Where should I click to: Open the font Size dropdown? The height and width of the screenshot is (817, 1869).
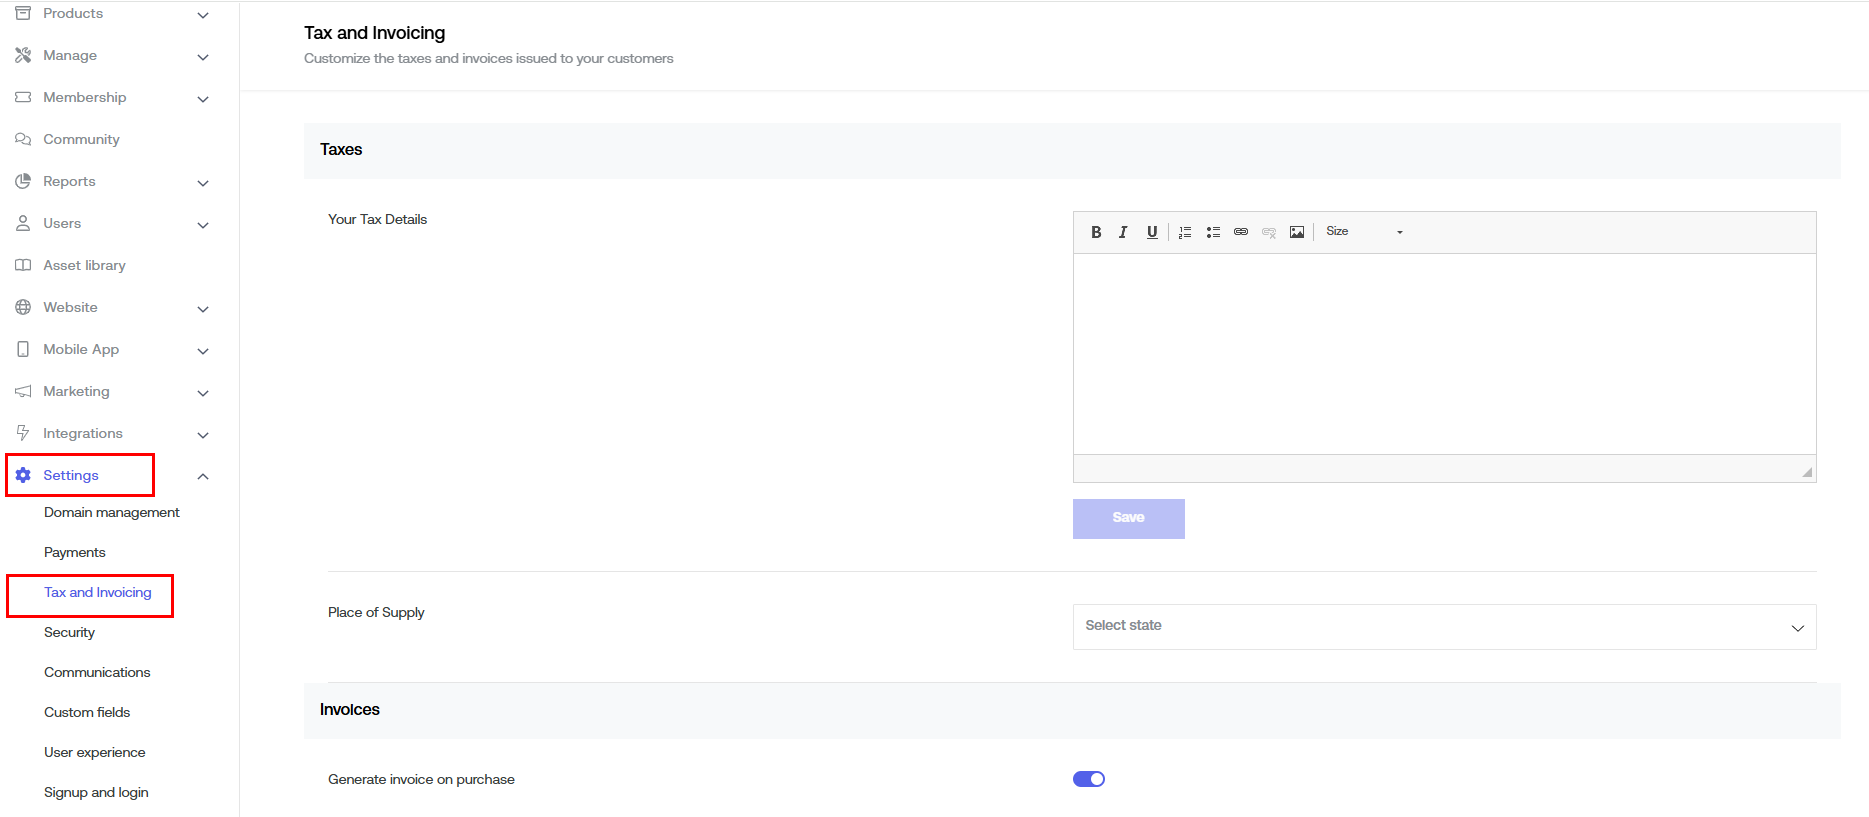(x=1364, y=232)
